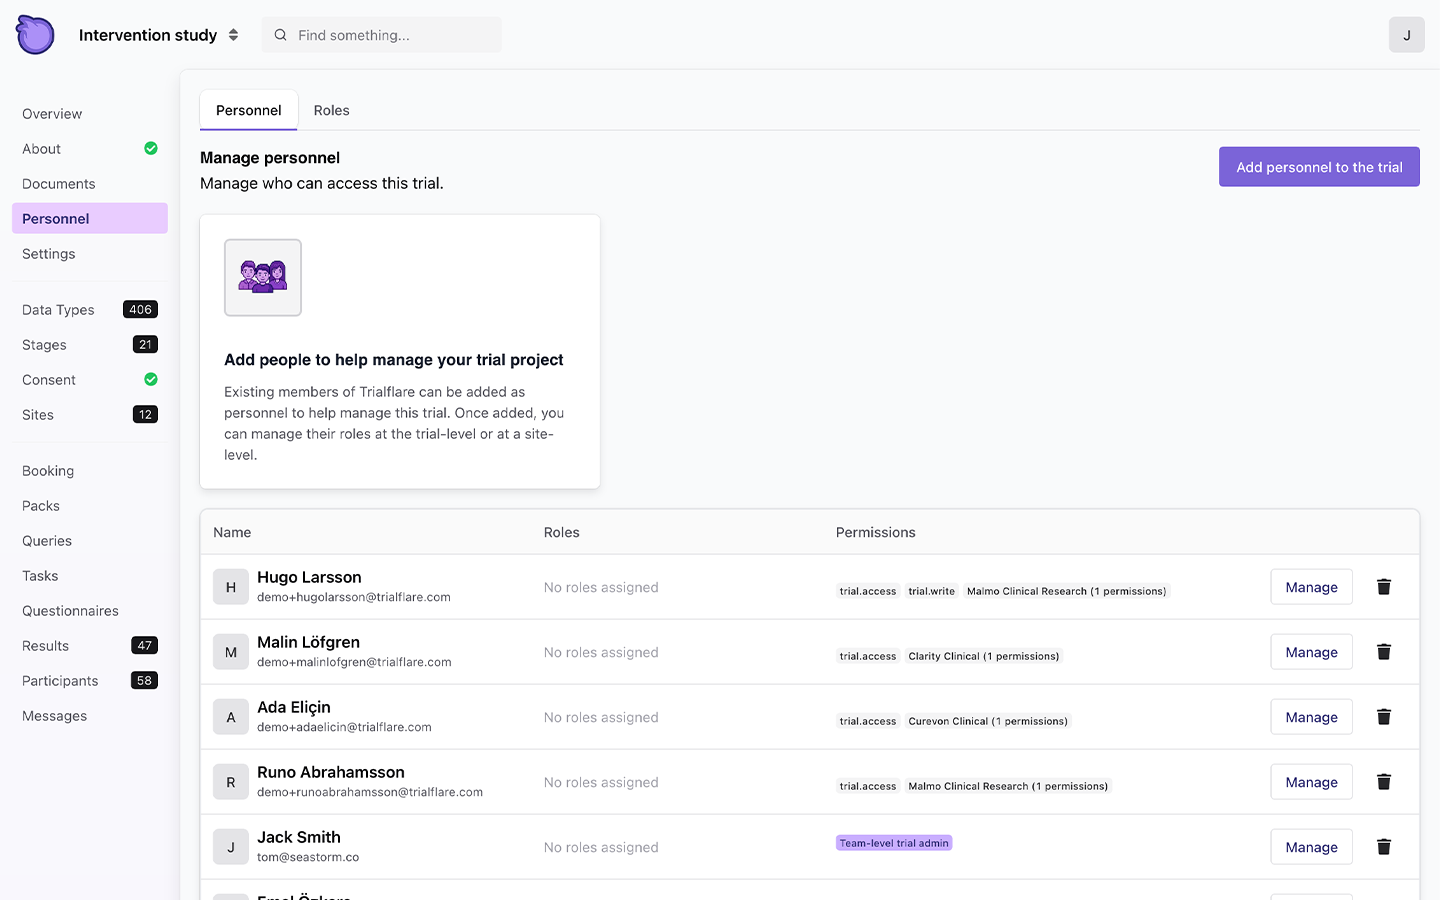Go to Tasks in the sidebar
Viewport: 1440px width, 900px height.
(x=90, y=576)
